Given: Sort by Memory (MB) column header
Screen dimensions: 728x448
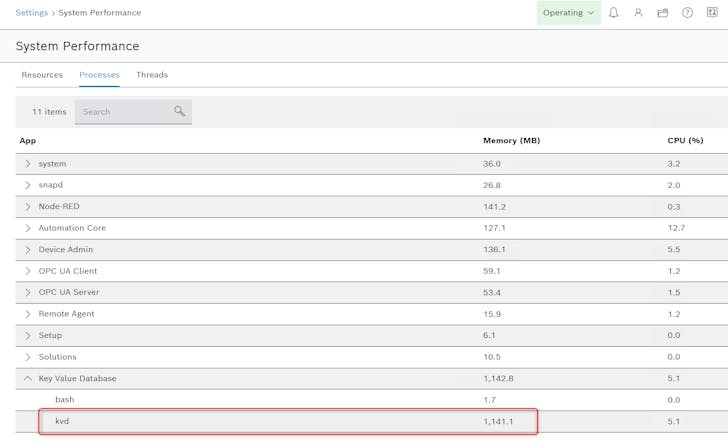Looking at the screenshot, I should point(511,141).
